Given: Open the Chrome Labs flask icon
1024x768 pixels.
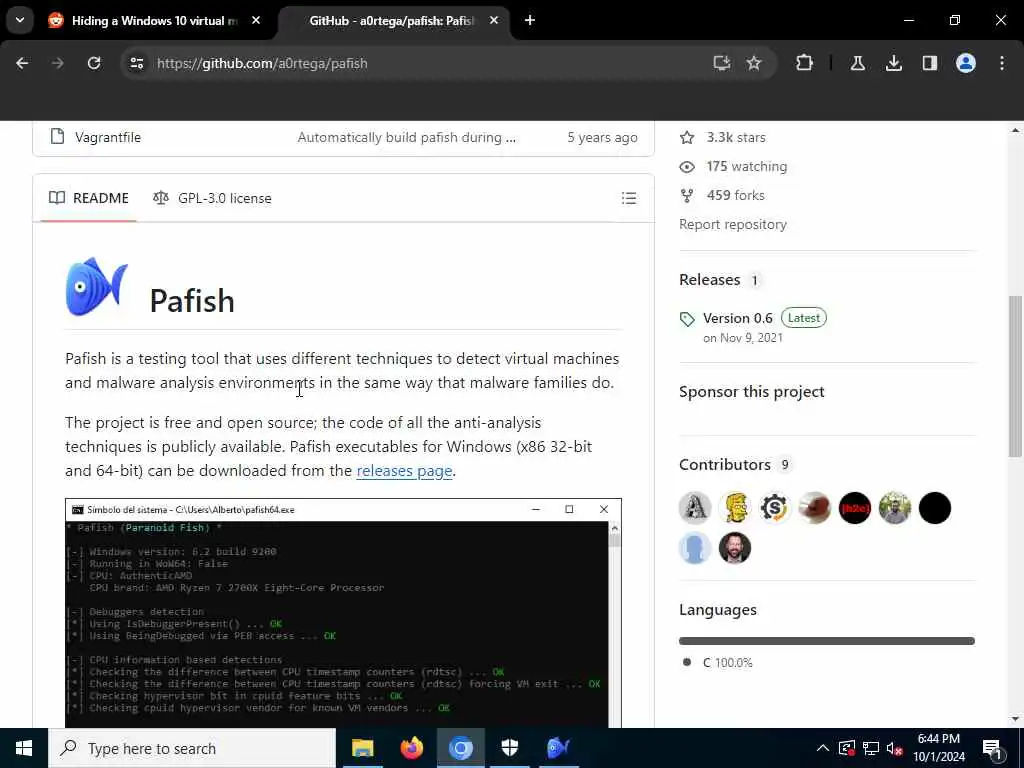Looking at the screenshot, I should click(857, 63).
